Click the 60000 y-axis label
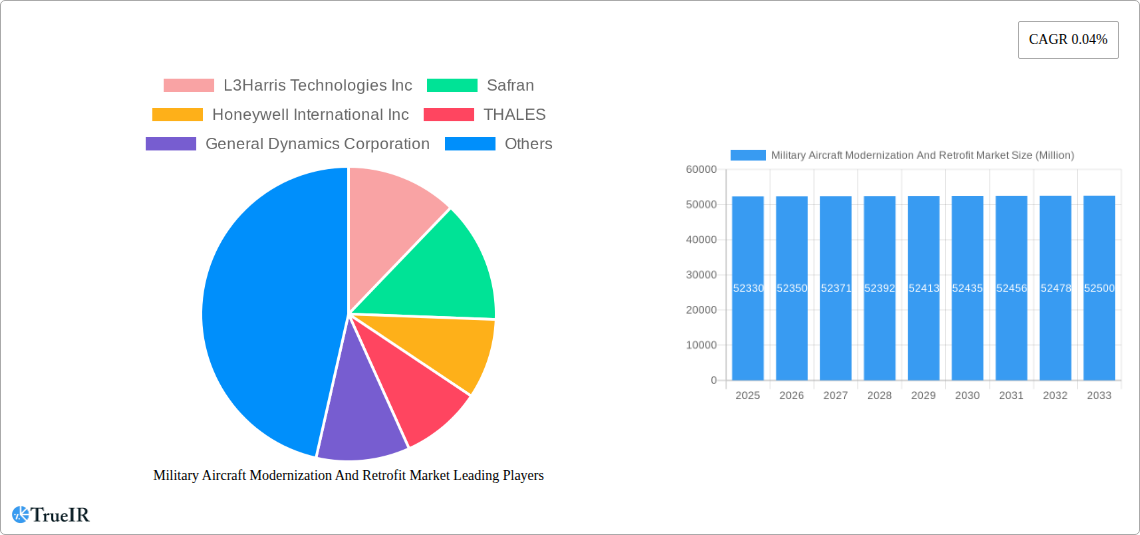This screenshot has width=1140, height=535. 701,169
